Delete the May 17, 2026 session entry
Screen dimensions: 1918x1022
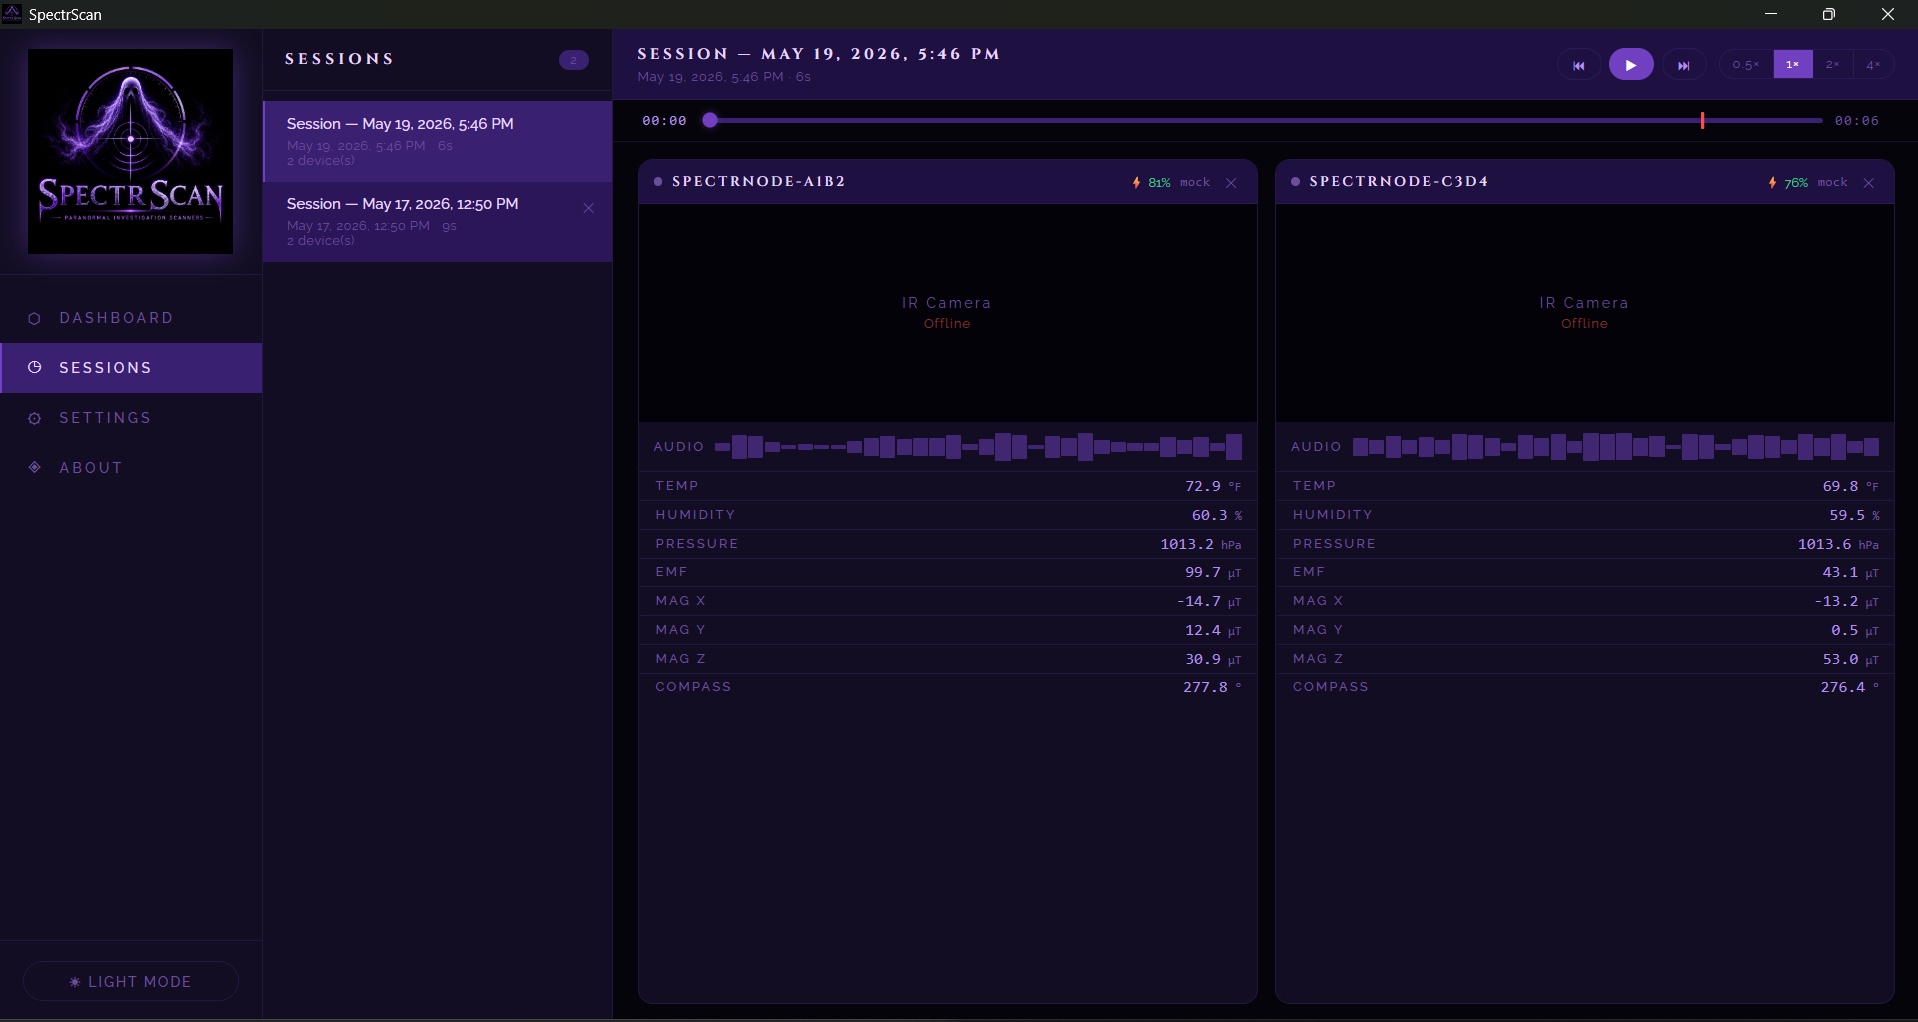pyautogui.click(x=588, y=208)
